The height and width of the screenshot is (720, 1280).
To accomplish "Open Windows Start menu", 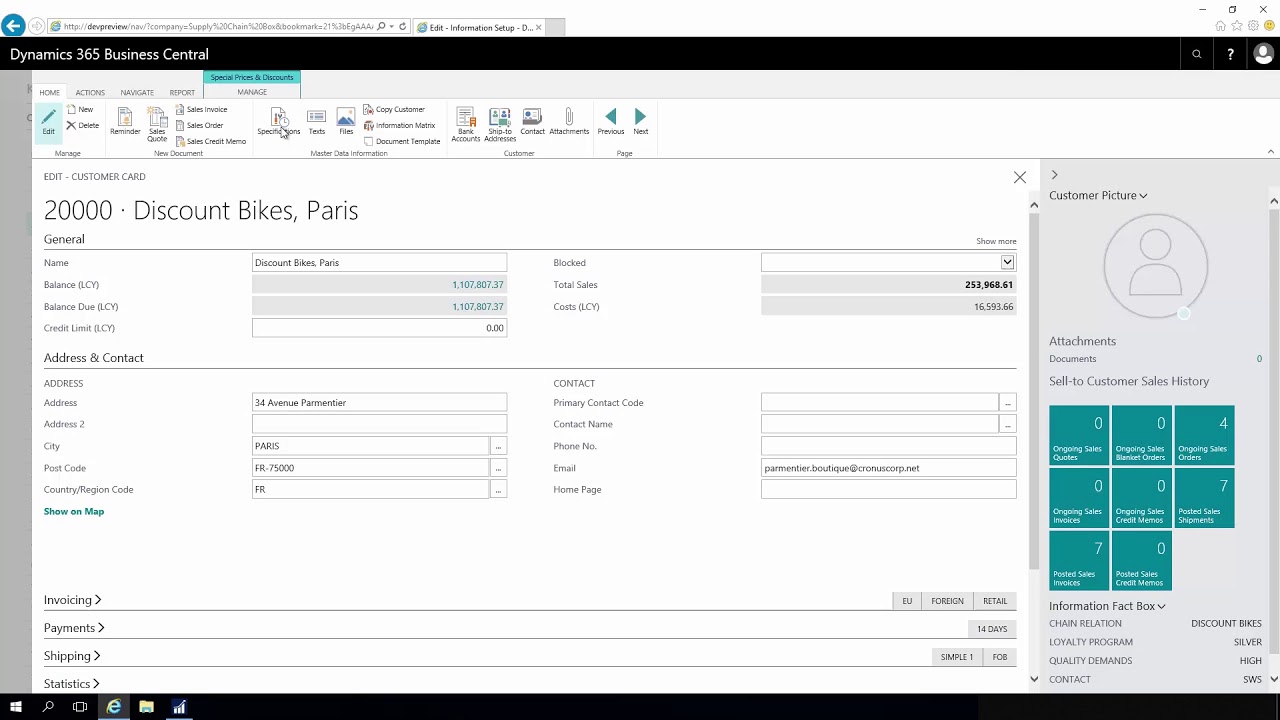I will tap(16, 707).
